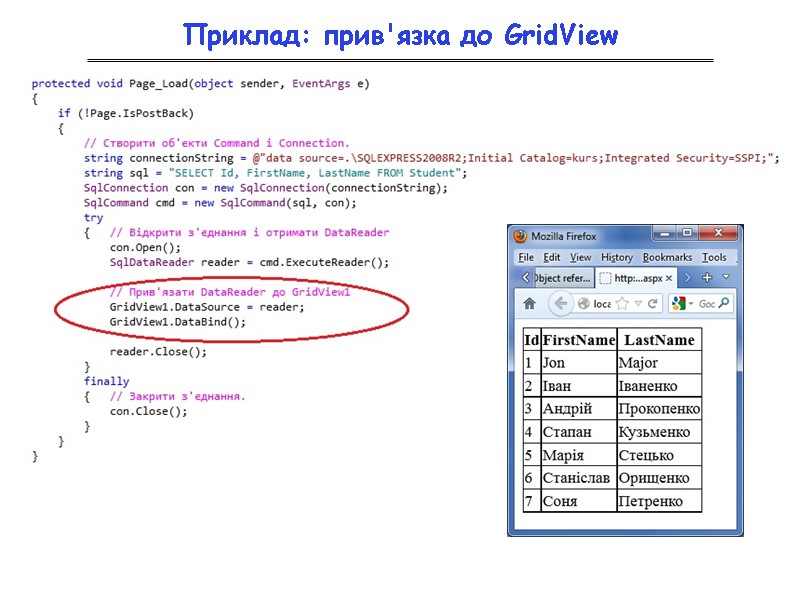The image size is (800, 600).
Task: Click the Major cell in the table
Action: click(659, 363)
